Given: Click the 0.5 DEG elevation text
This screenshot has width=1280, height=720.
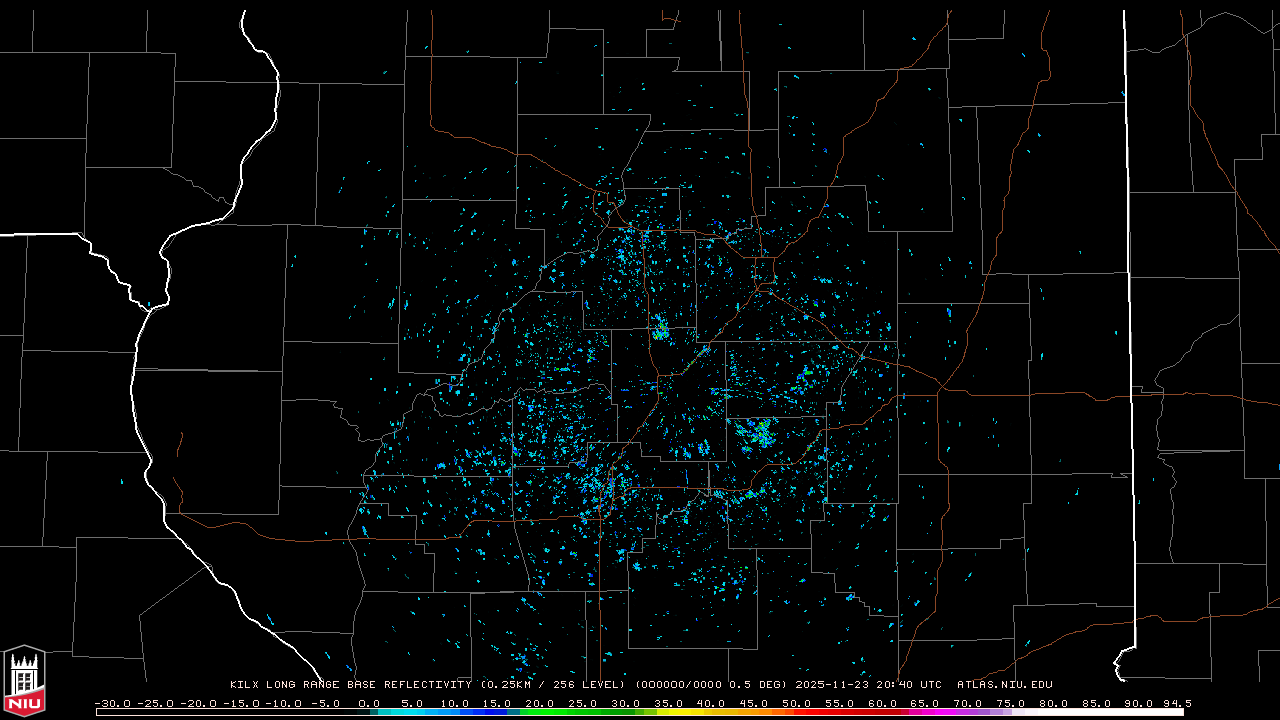Looking at the screenshot, I should [x=757, y=685].
